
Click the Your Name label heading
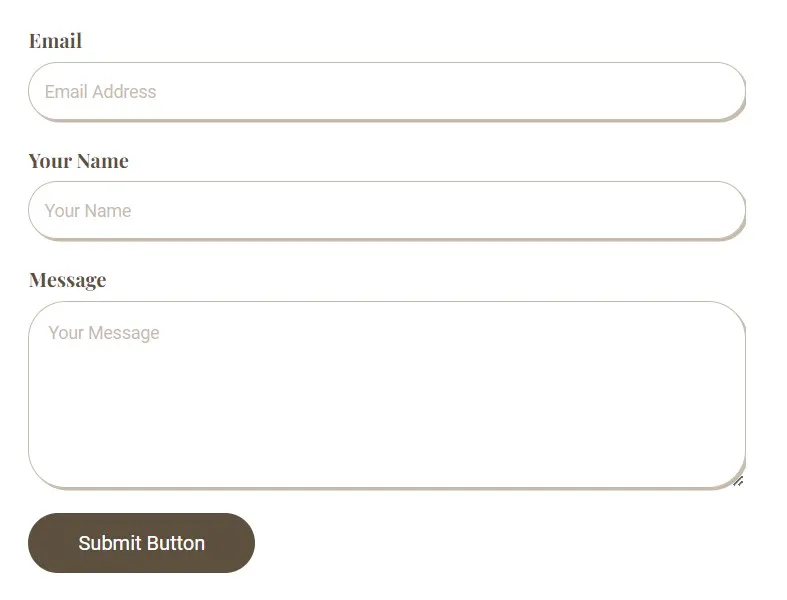pos(79,161)
